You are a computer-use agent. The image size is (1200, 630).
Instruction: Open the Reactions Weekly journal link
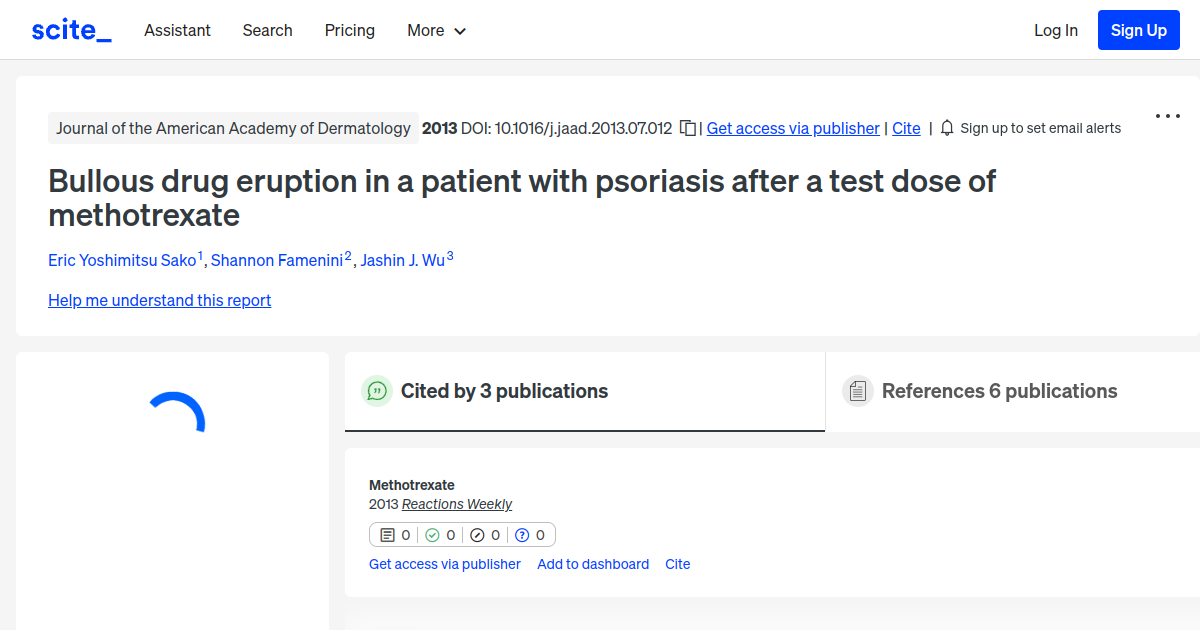point(457,504)
